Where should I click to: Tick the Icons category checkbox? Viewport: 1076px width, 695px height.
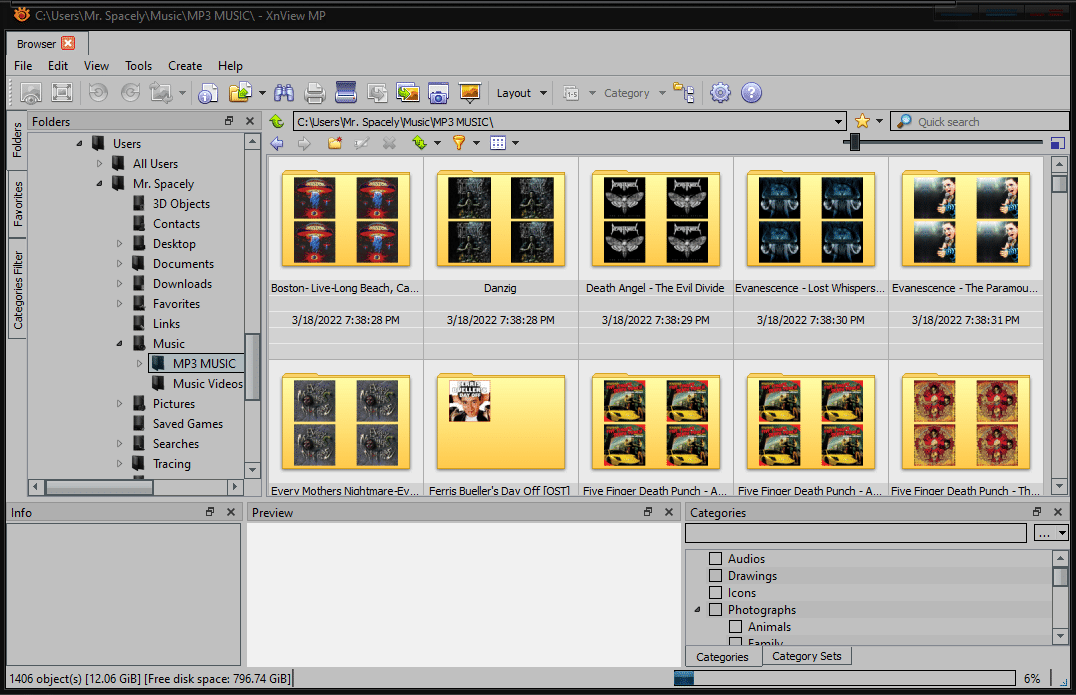point(715,593)
